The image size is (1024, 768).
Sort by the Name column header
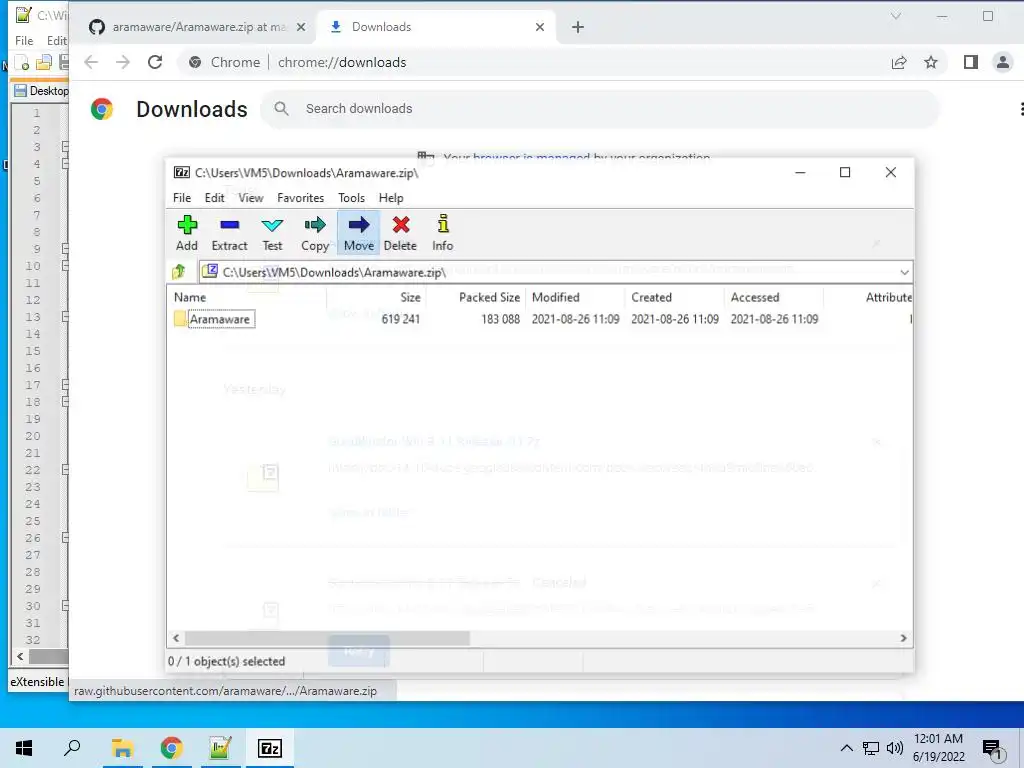coord(248,297)
